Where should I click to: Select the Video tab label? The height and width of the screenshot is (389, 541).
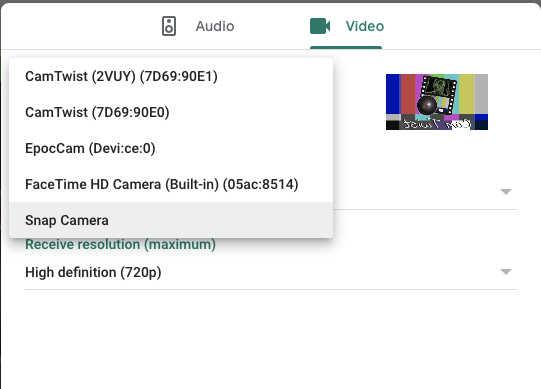(x=365, y=26)
